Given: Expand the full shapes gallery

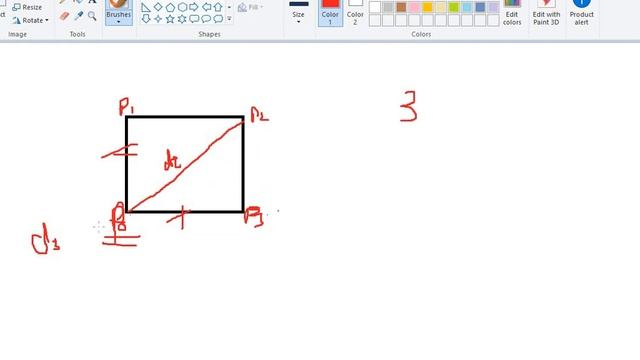Looking at the screenshot, I should click(229, 19).
